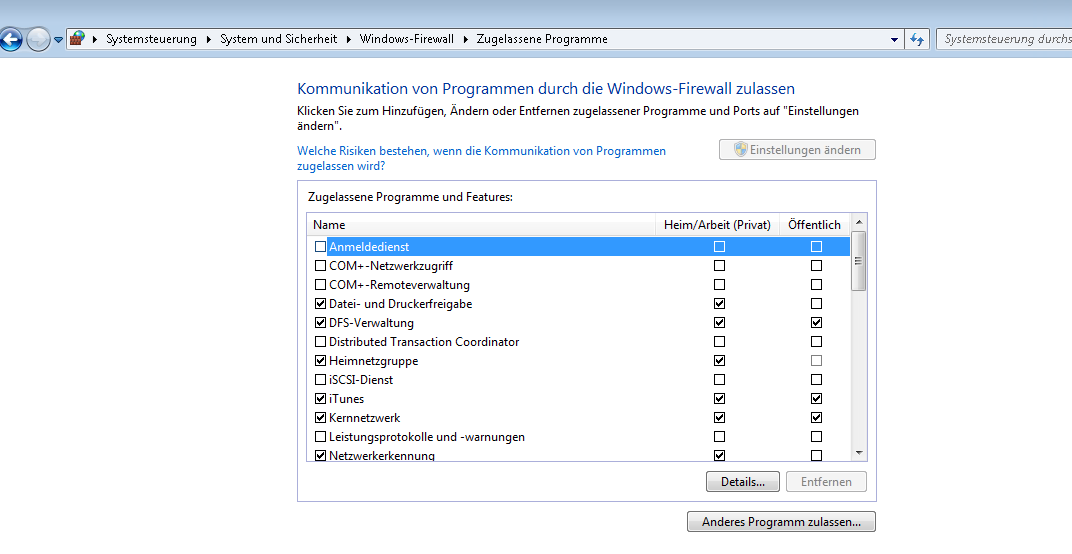Click the Control Panel firewall icon in address bar
This screenshot has width=1072, height=554.
tap(77, 38)
